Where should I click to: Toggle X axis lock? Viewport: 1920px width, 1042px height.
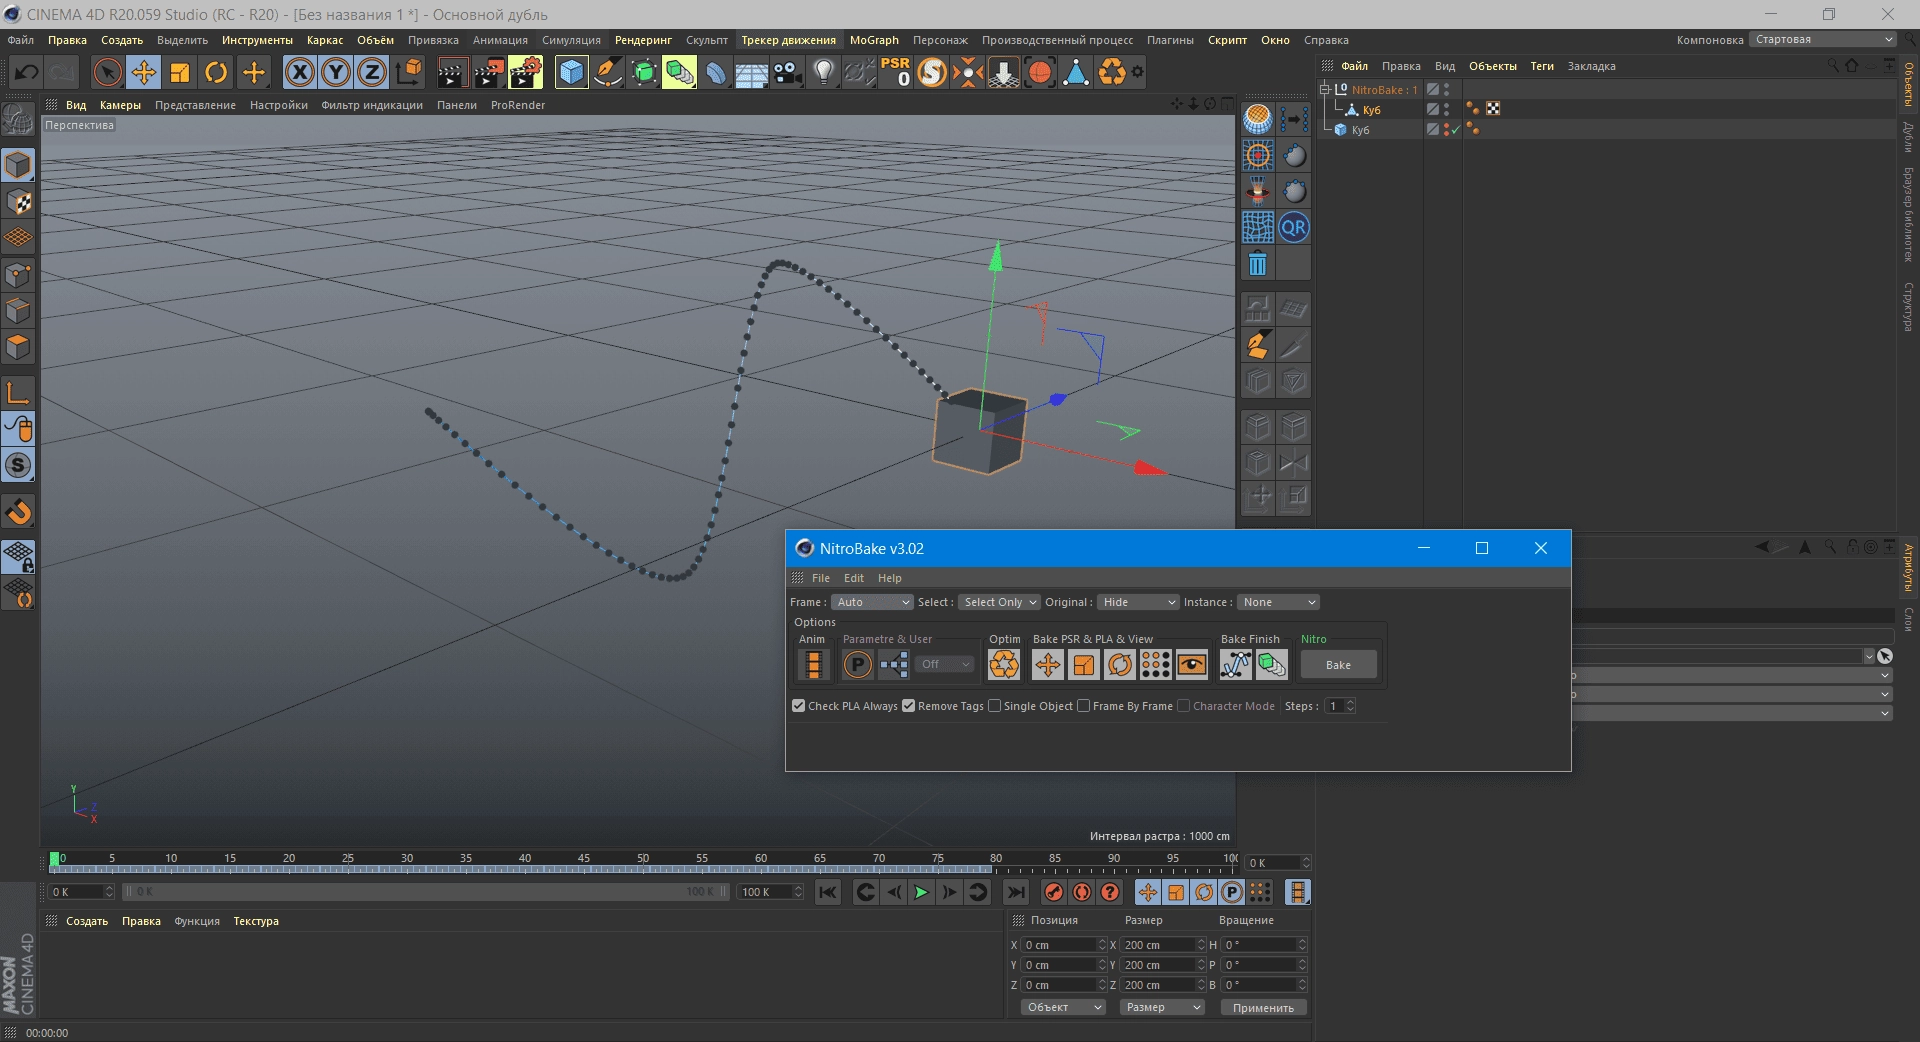click(299, 72)
